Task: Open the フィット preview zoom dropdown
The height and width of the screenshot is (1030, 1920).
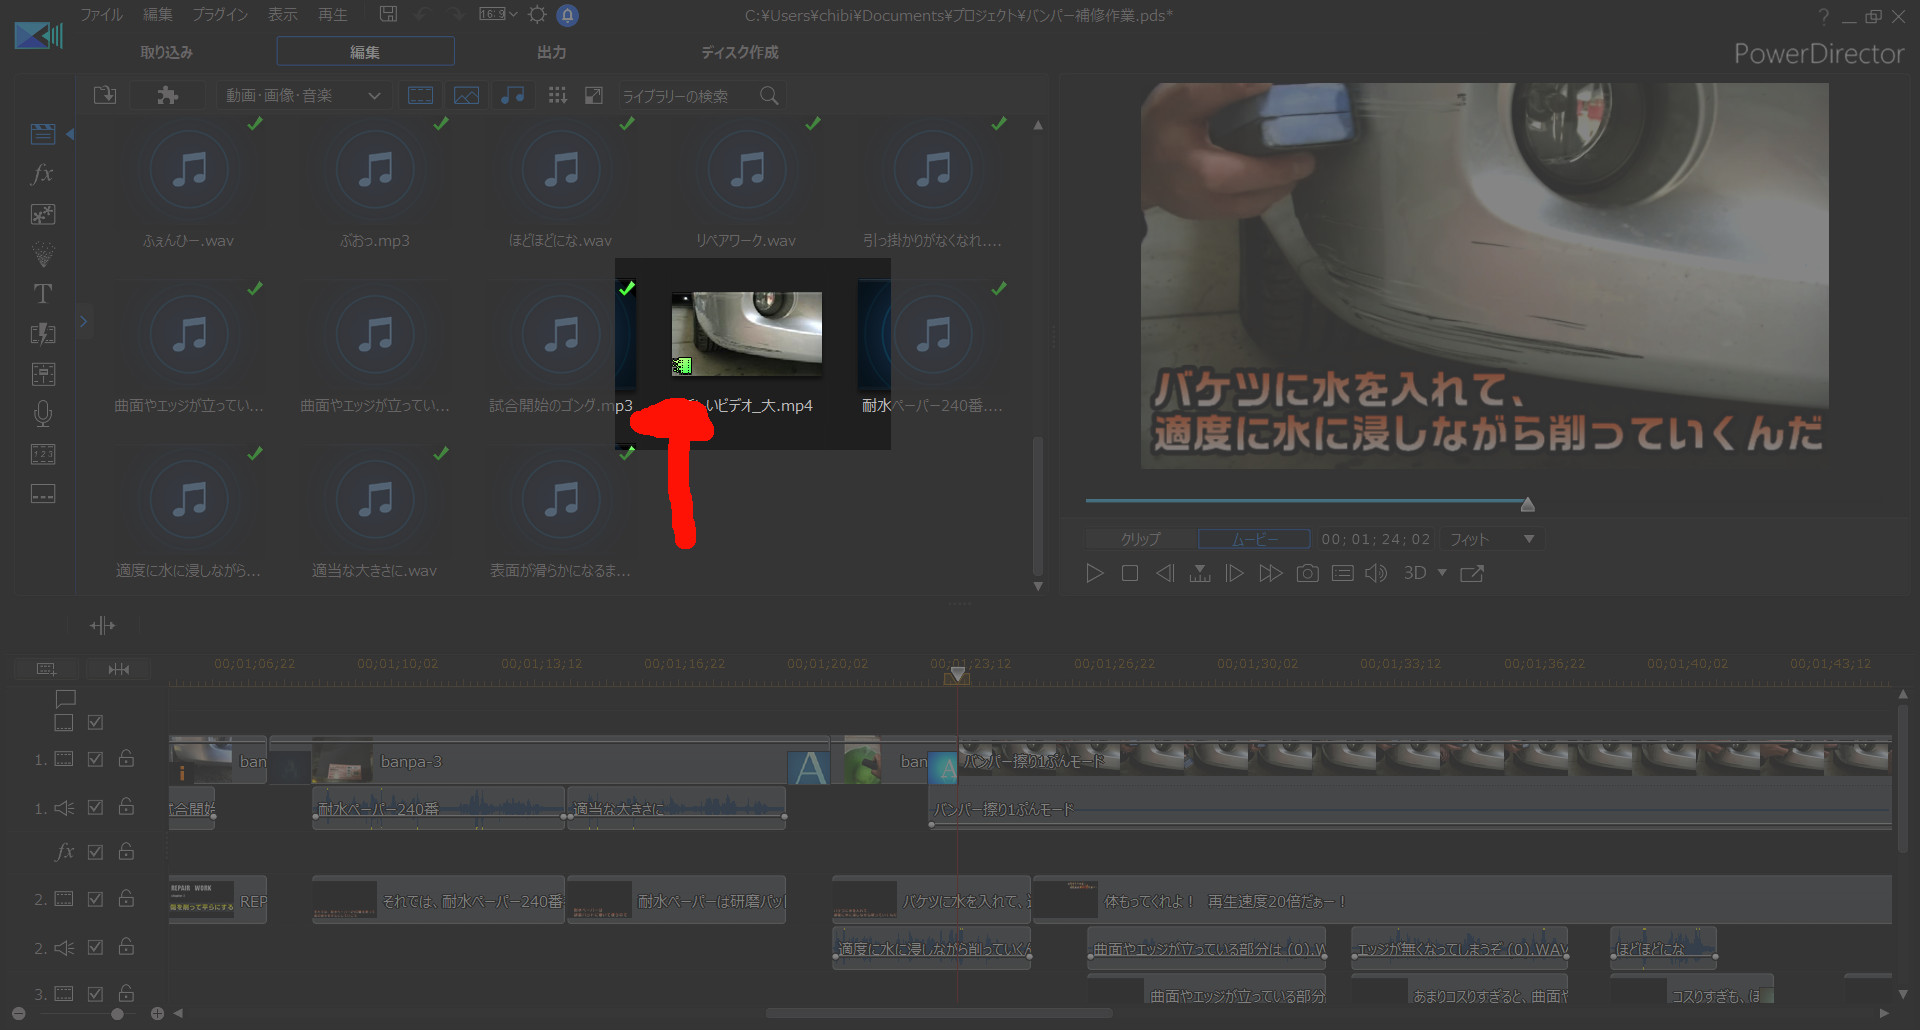Action: [1491, 539]
